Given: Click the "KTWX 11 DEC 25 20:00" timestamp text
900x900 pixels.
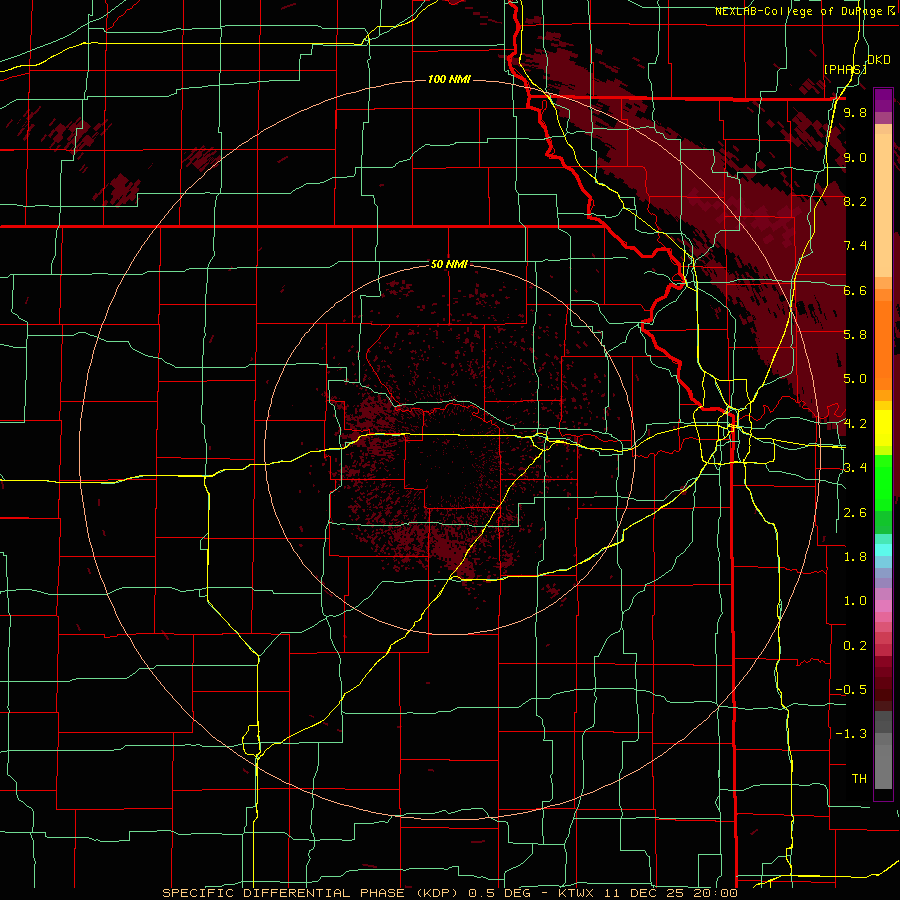Looking at the screenshot, I should (648, 893).
